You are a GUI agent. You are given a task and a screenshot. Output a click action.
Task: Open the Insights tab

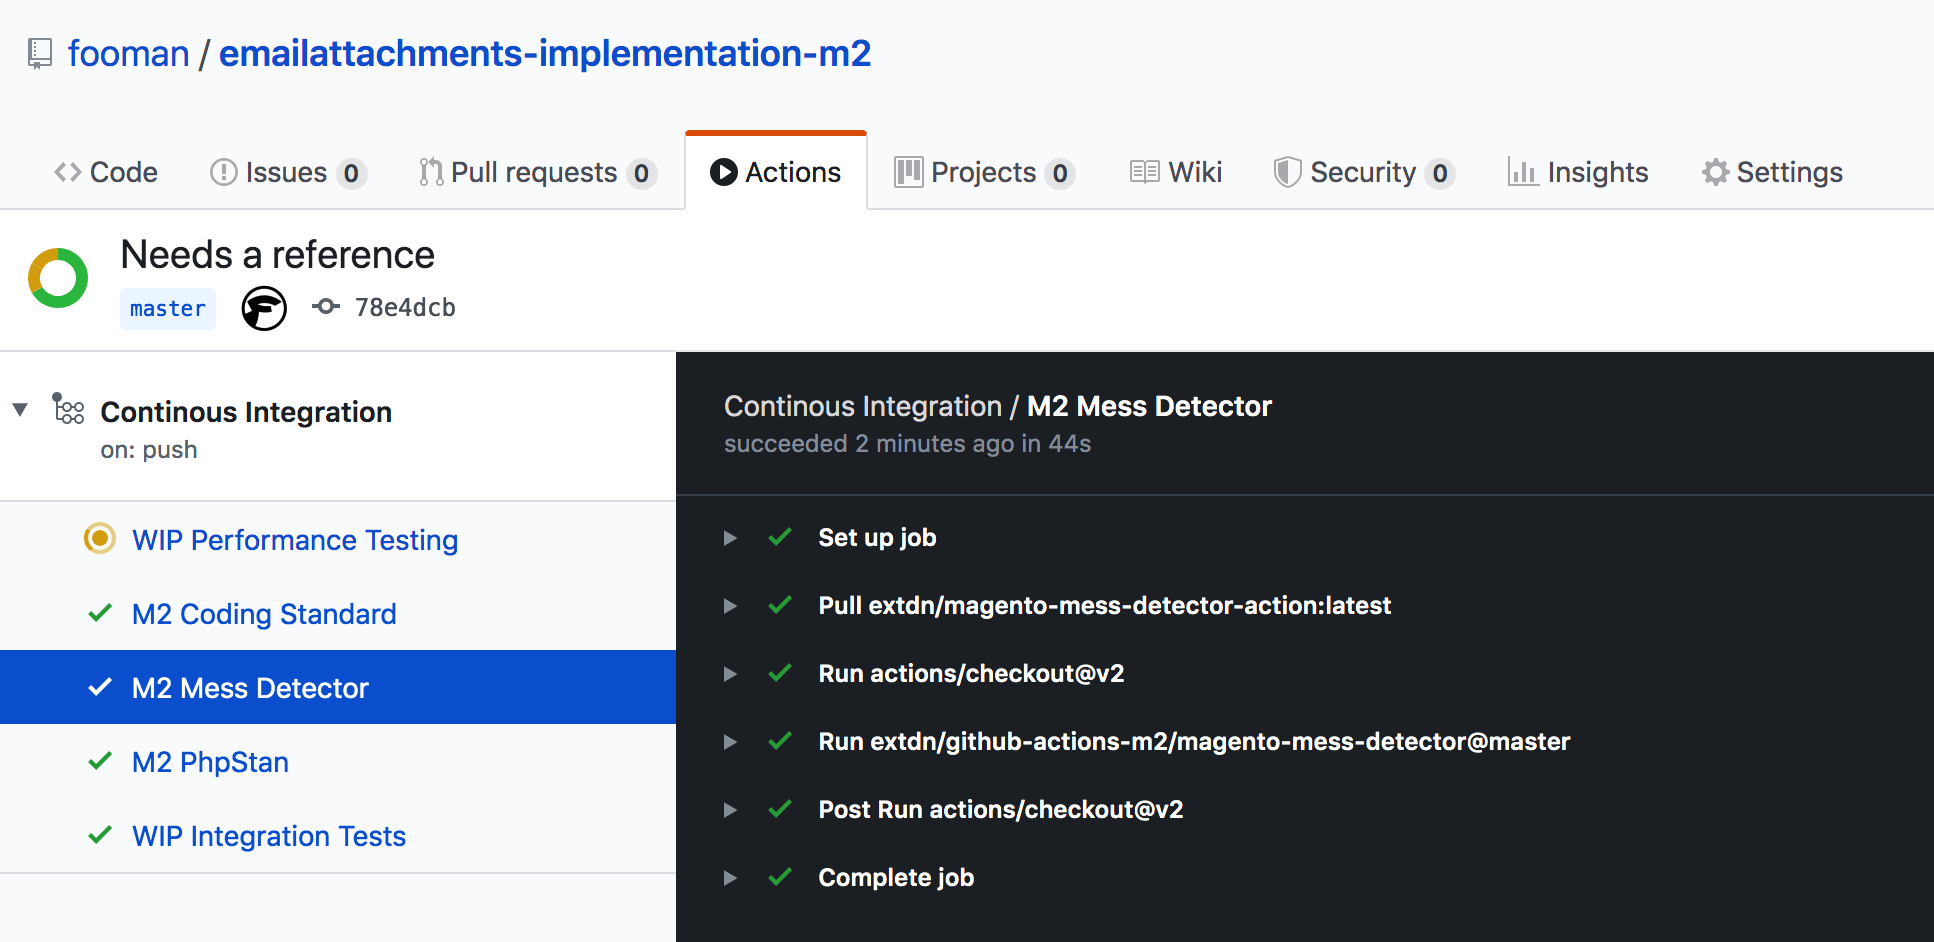[x=1578, y=172]
